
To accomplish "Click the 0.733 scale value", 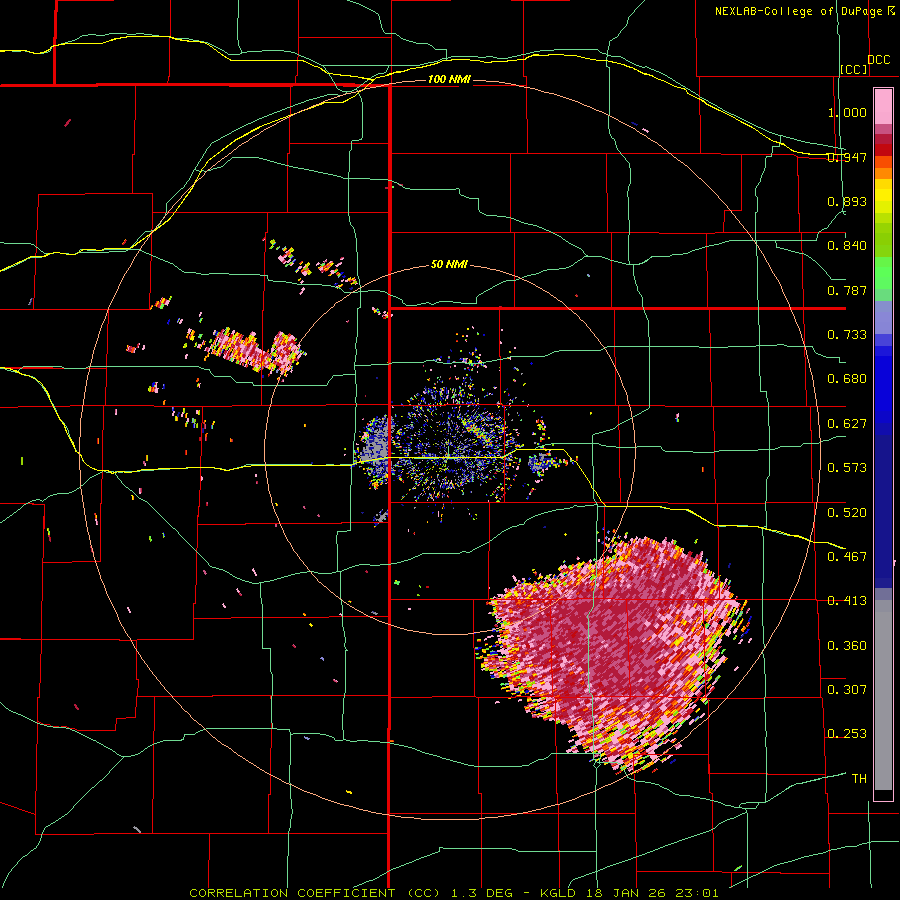I will [847, 335].
